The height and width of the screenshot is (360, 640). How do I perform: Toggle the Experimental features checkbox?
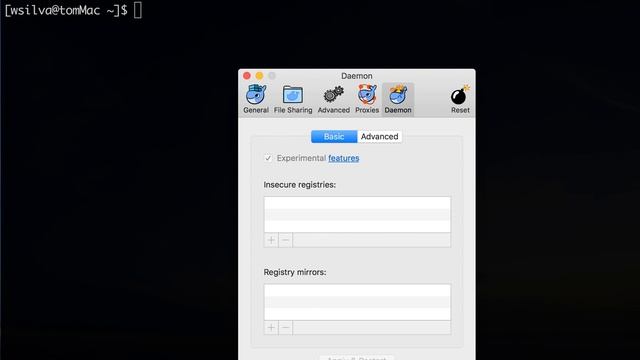tap(268, 158)
